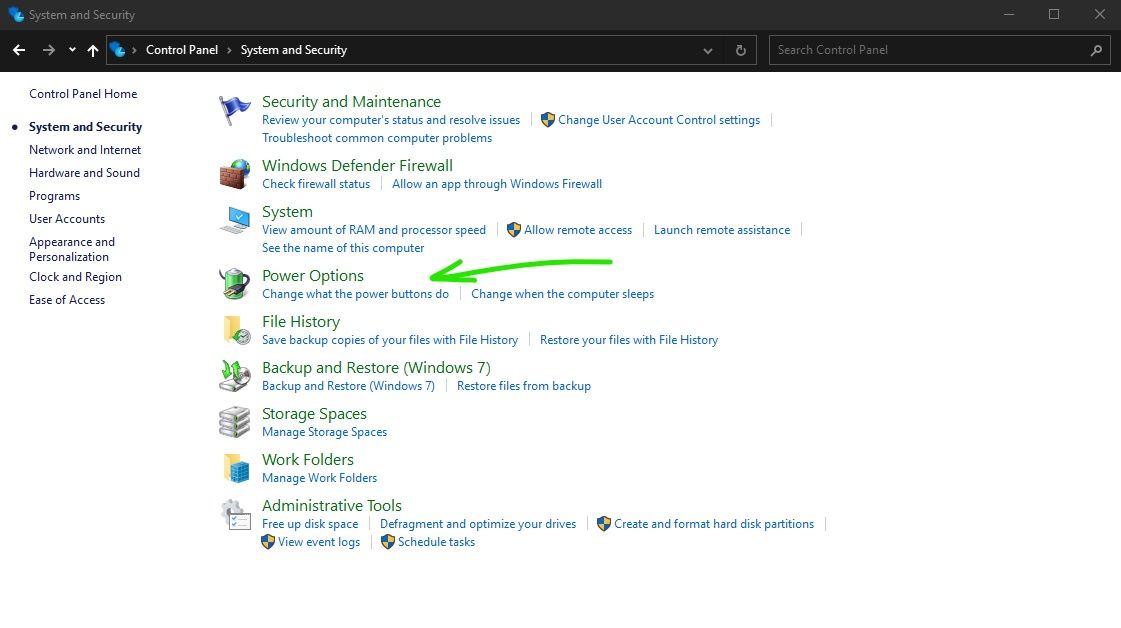Image resolution: width=1121 pixels, height=628 pixels.
Task: Open the User Accounts category
Action: click(x=67, y=219)
